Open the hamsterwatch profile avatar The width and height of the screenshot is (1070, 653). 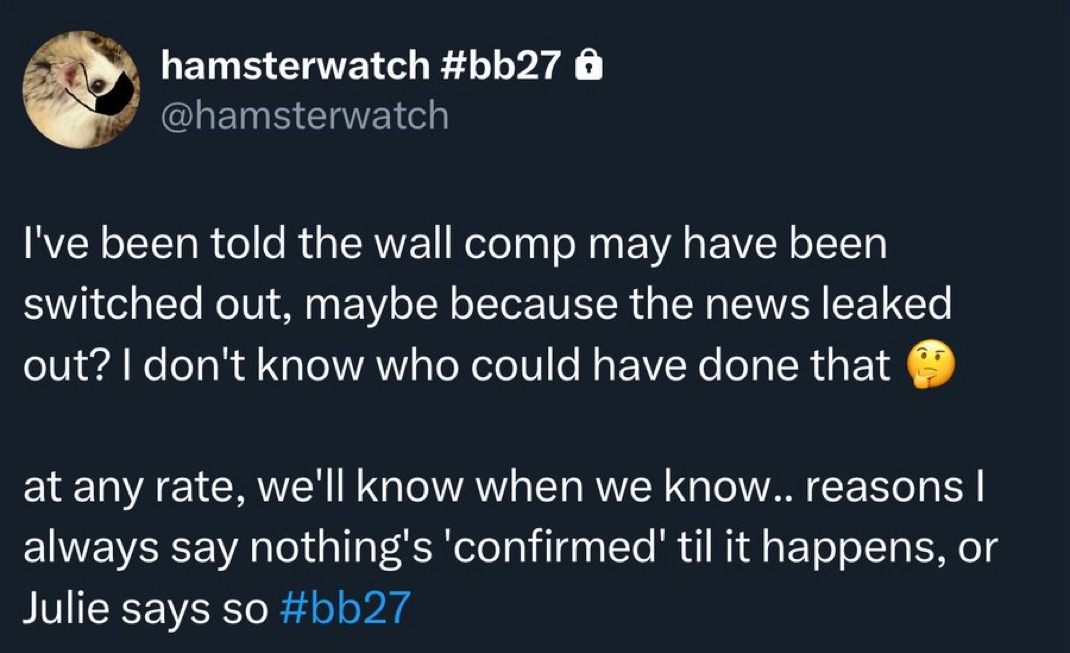pyautogui.click(x=81, y=89)
